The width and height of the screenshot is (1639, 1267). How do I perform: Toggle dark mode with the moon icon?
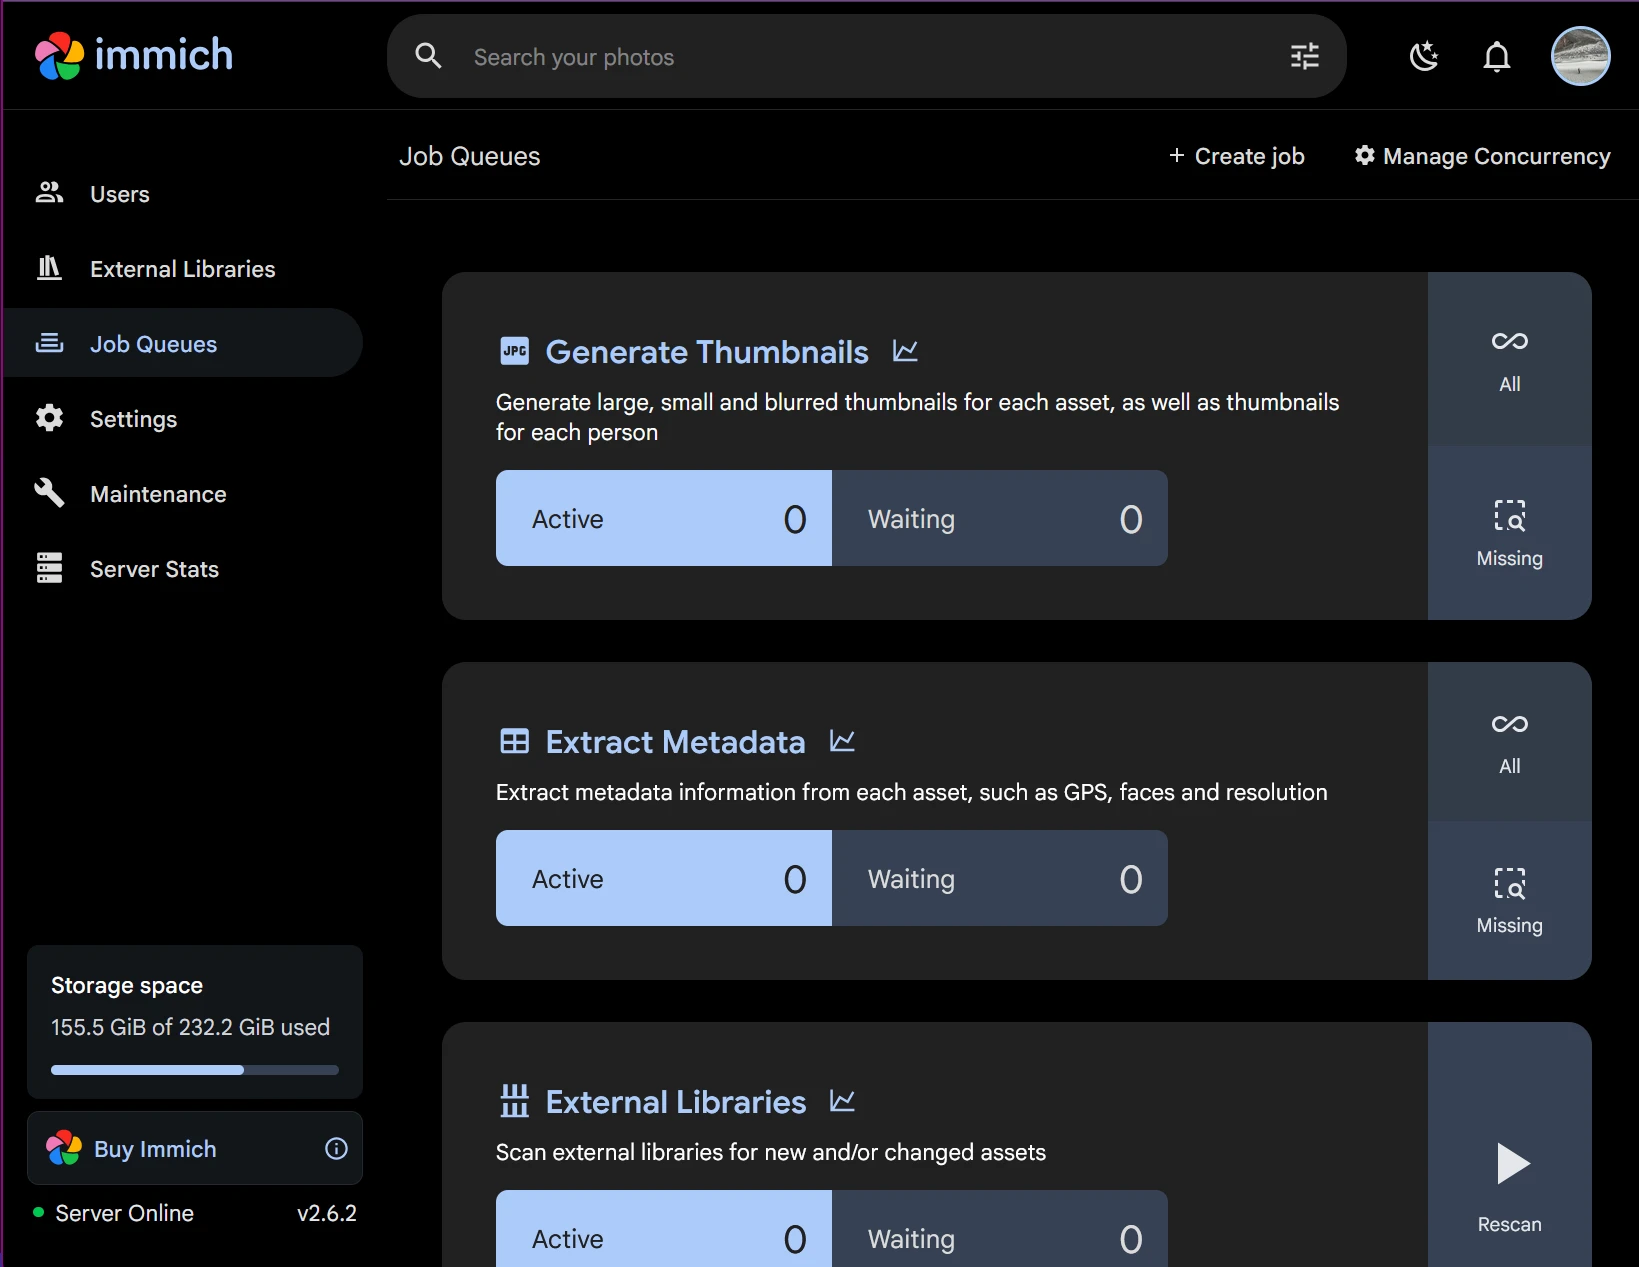coord(1424,57)
